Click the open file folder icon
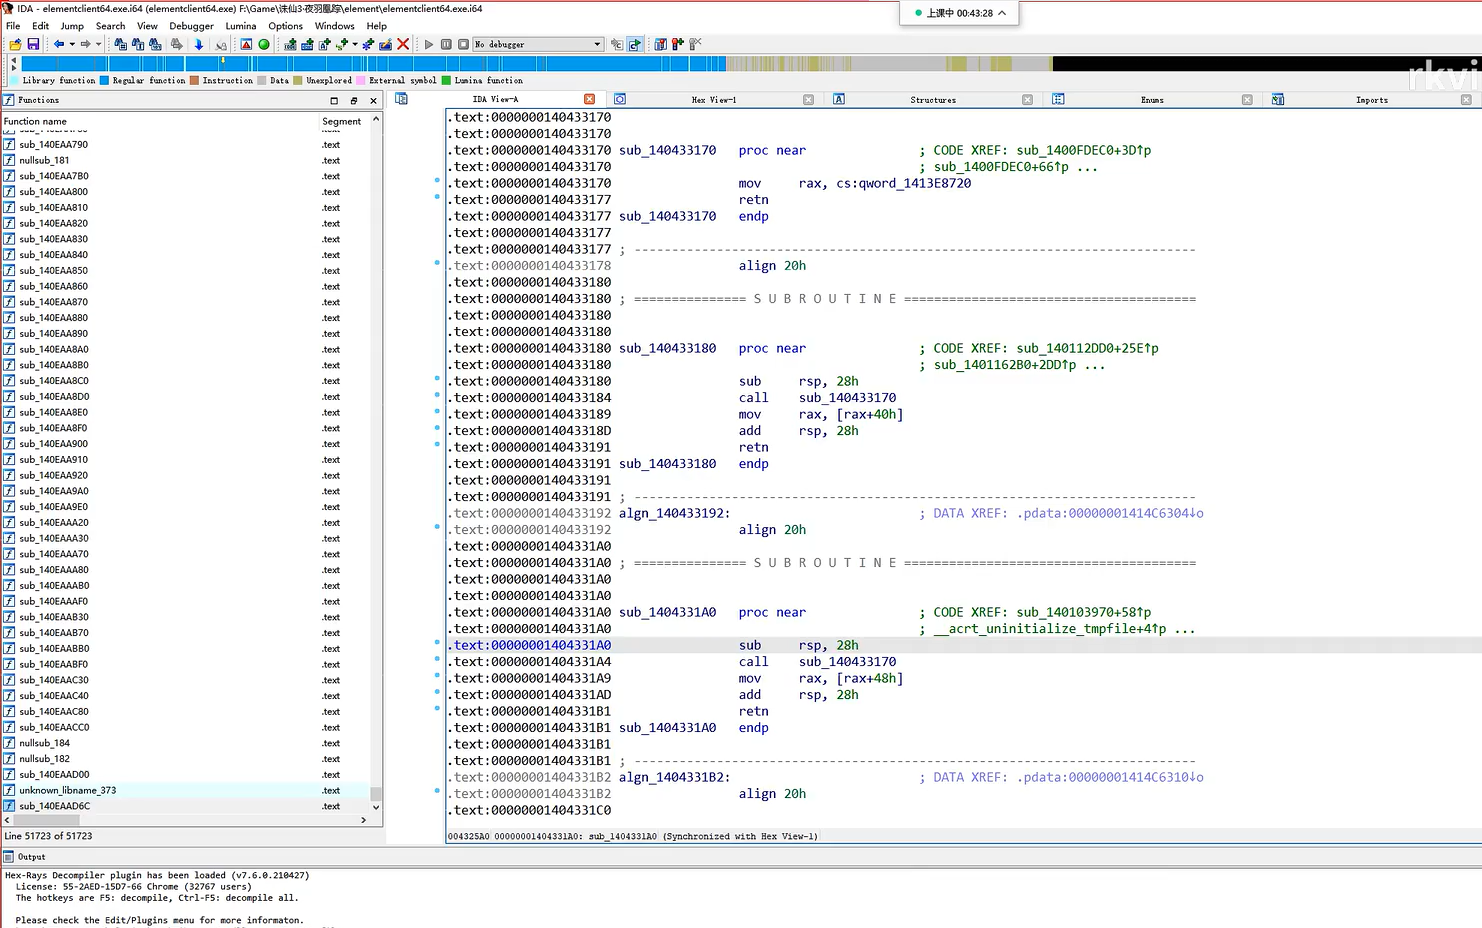Image resolution: width=1482 pixels, height=928 pixels. [15, 44]
